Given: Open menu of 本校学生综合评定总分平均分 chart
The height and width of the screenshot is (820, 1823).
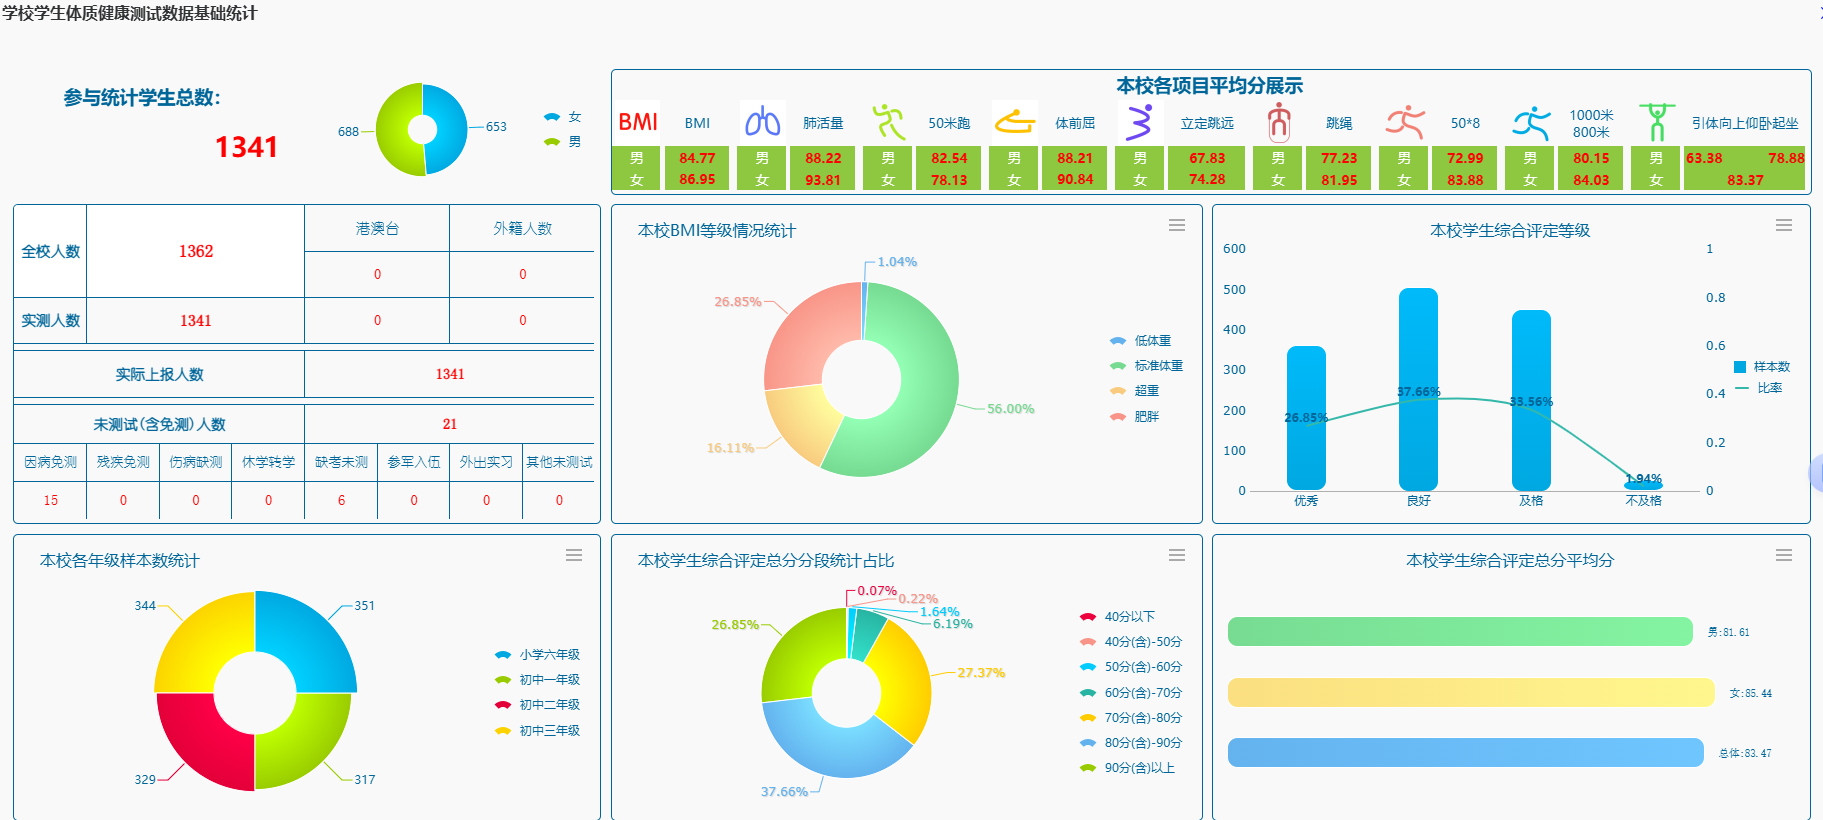Looking at the screenshot, I should [1783, 555].
